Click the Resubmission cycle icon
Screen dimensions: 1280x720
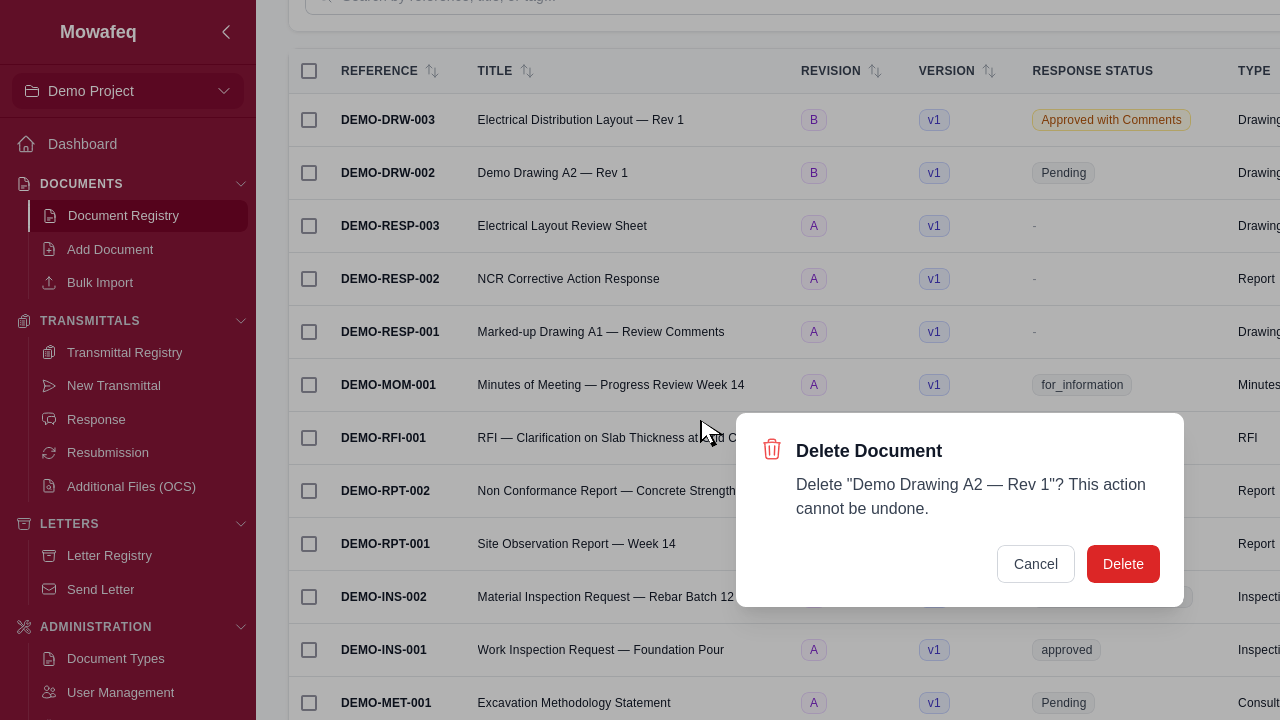pos(47,453)
